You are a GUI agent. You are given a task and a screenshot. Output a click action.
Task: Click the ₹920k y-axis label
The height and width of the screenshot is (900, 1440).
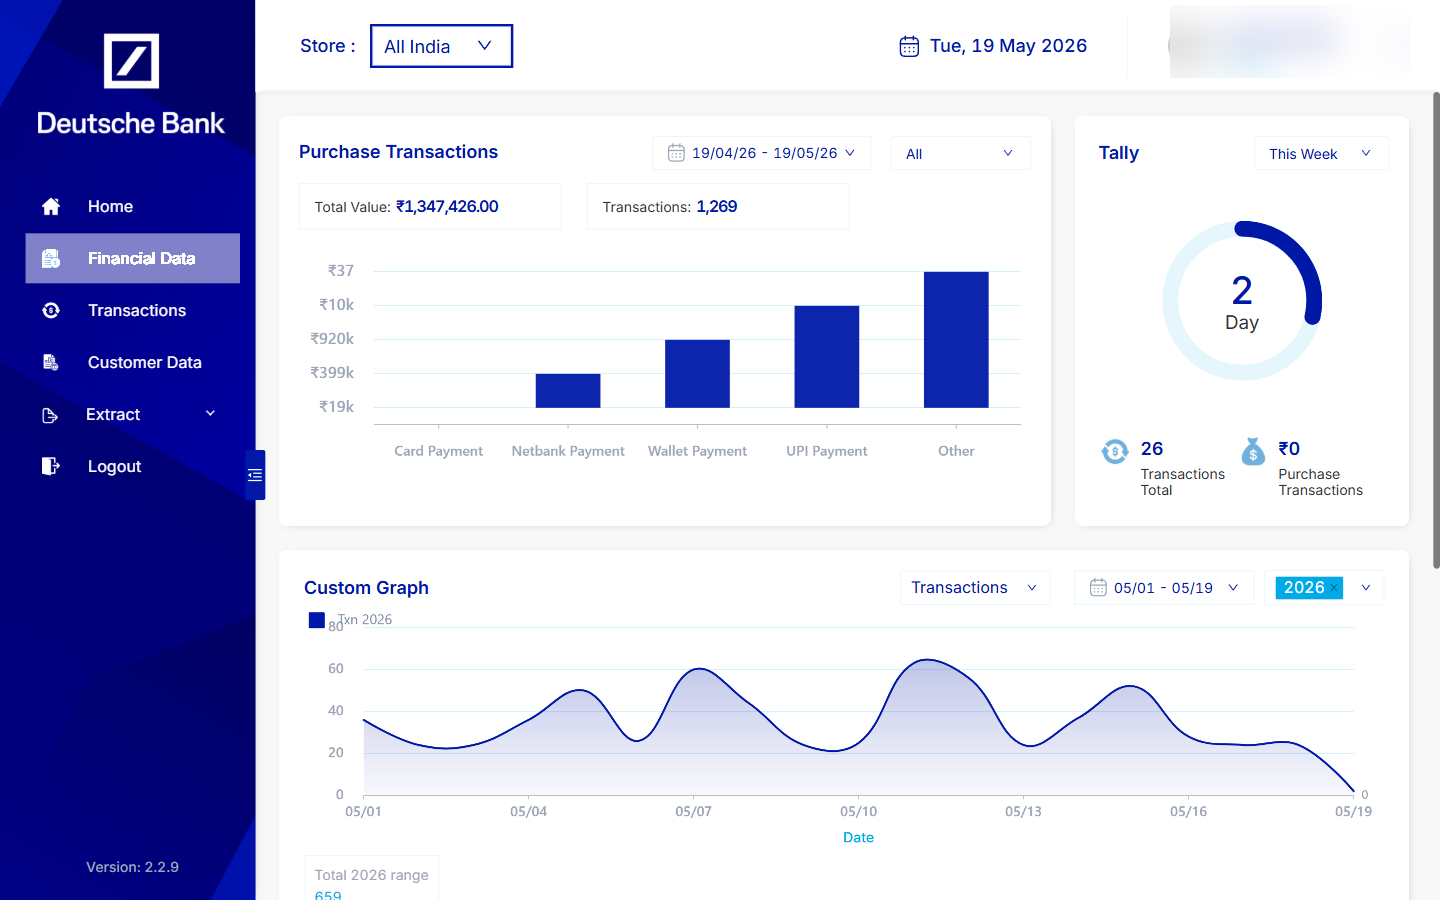pos(332,339)
